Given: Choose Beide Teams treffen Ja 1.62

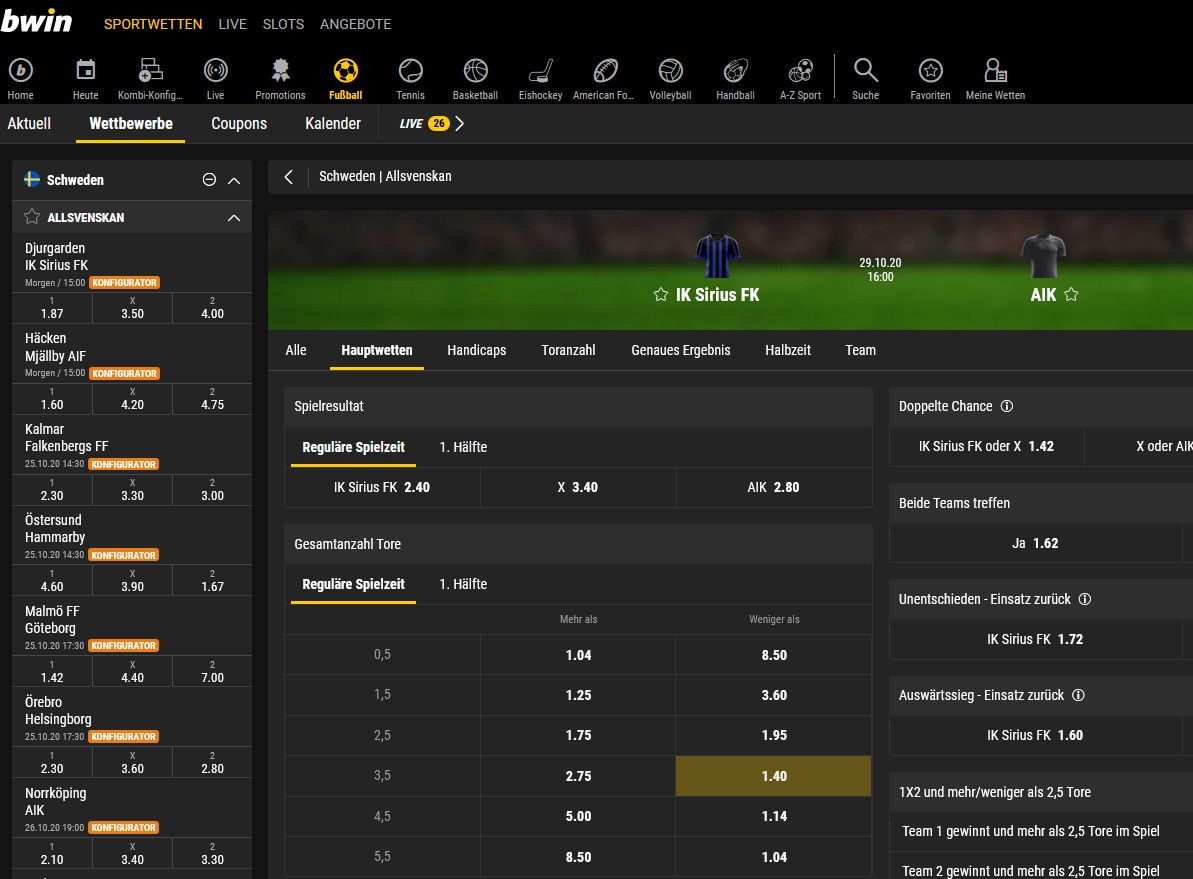Looking at the screenshot, I should coord(1036,543).
